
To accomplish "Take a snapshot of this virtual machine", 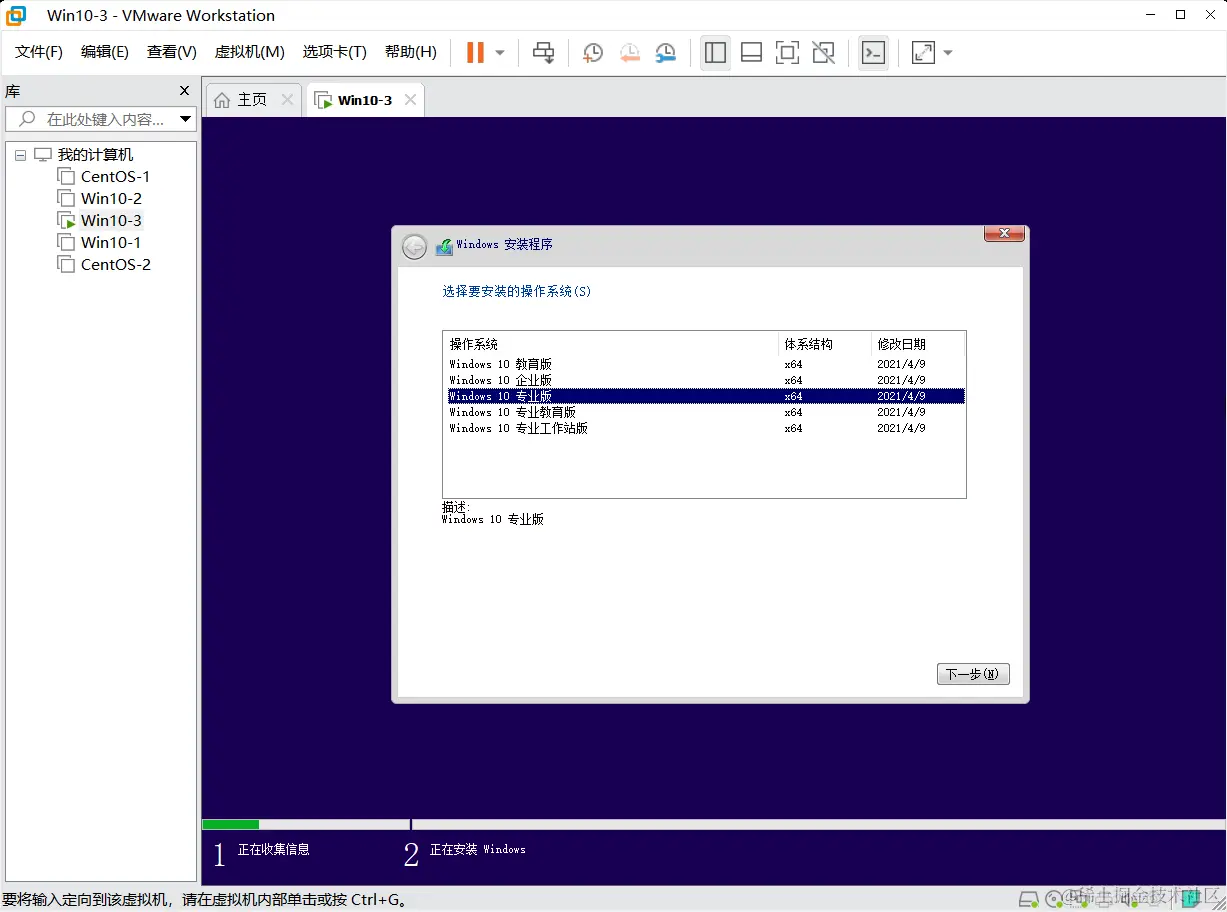I will (x=593, y=53).
